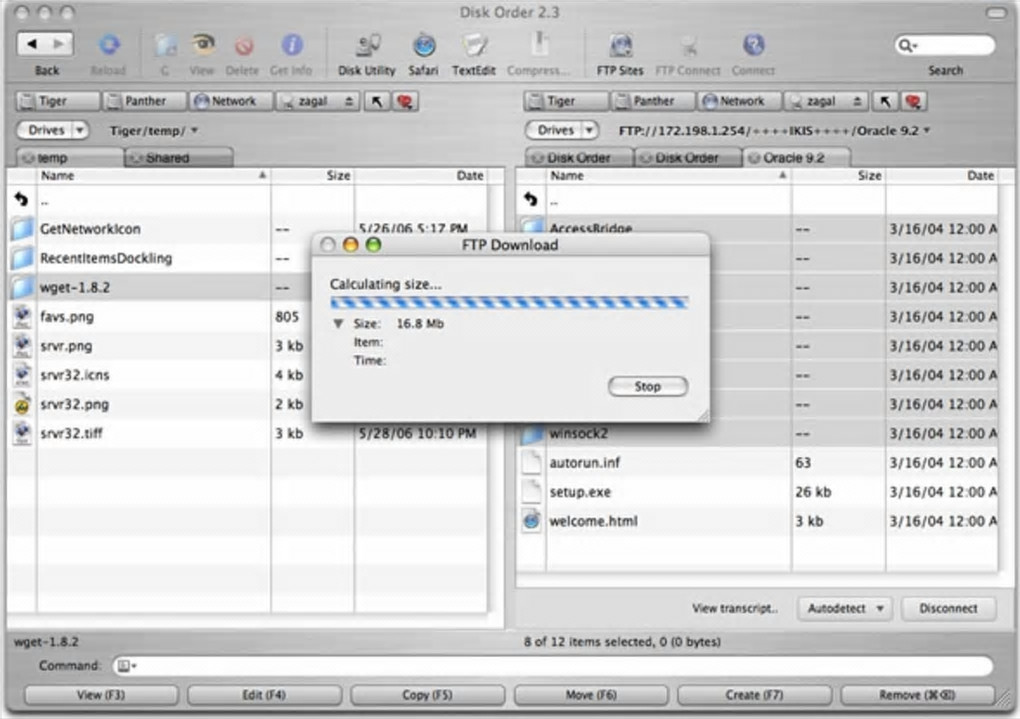This screenshot has width=1020, height=719.
Task: Click the command history icon in Command field
Action: click(x=126, y=666)
